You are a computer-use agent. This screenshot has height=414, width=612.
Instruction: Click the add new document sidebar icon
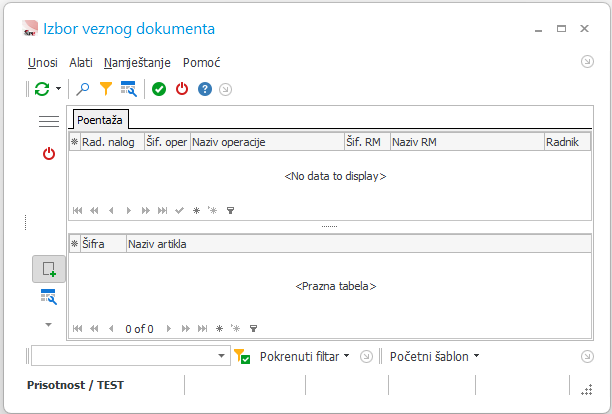coord(49,269)
